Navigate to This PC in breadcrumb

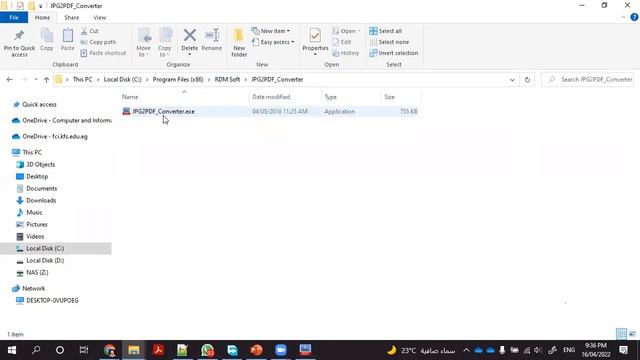82,80
